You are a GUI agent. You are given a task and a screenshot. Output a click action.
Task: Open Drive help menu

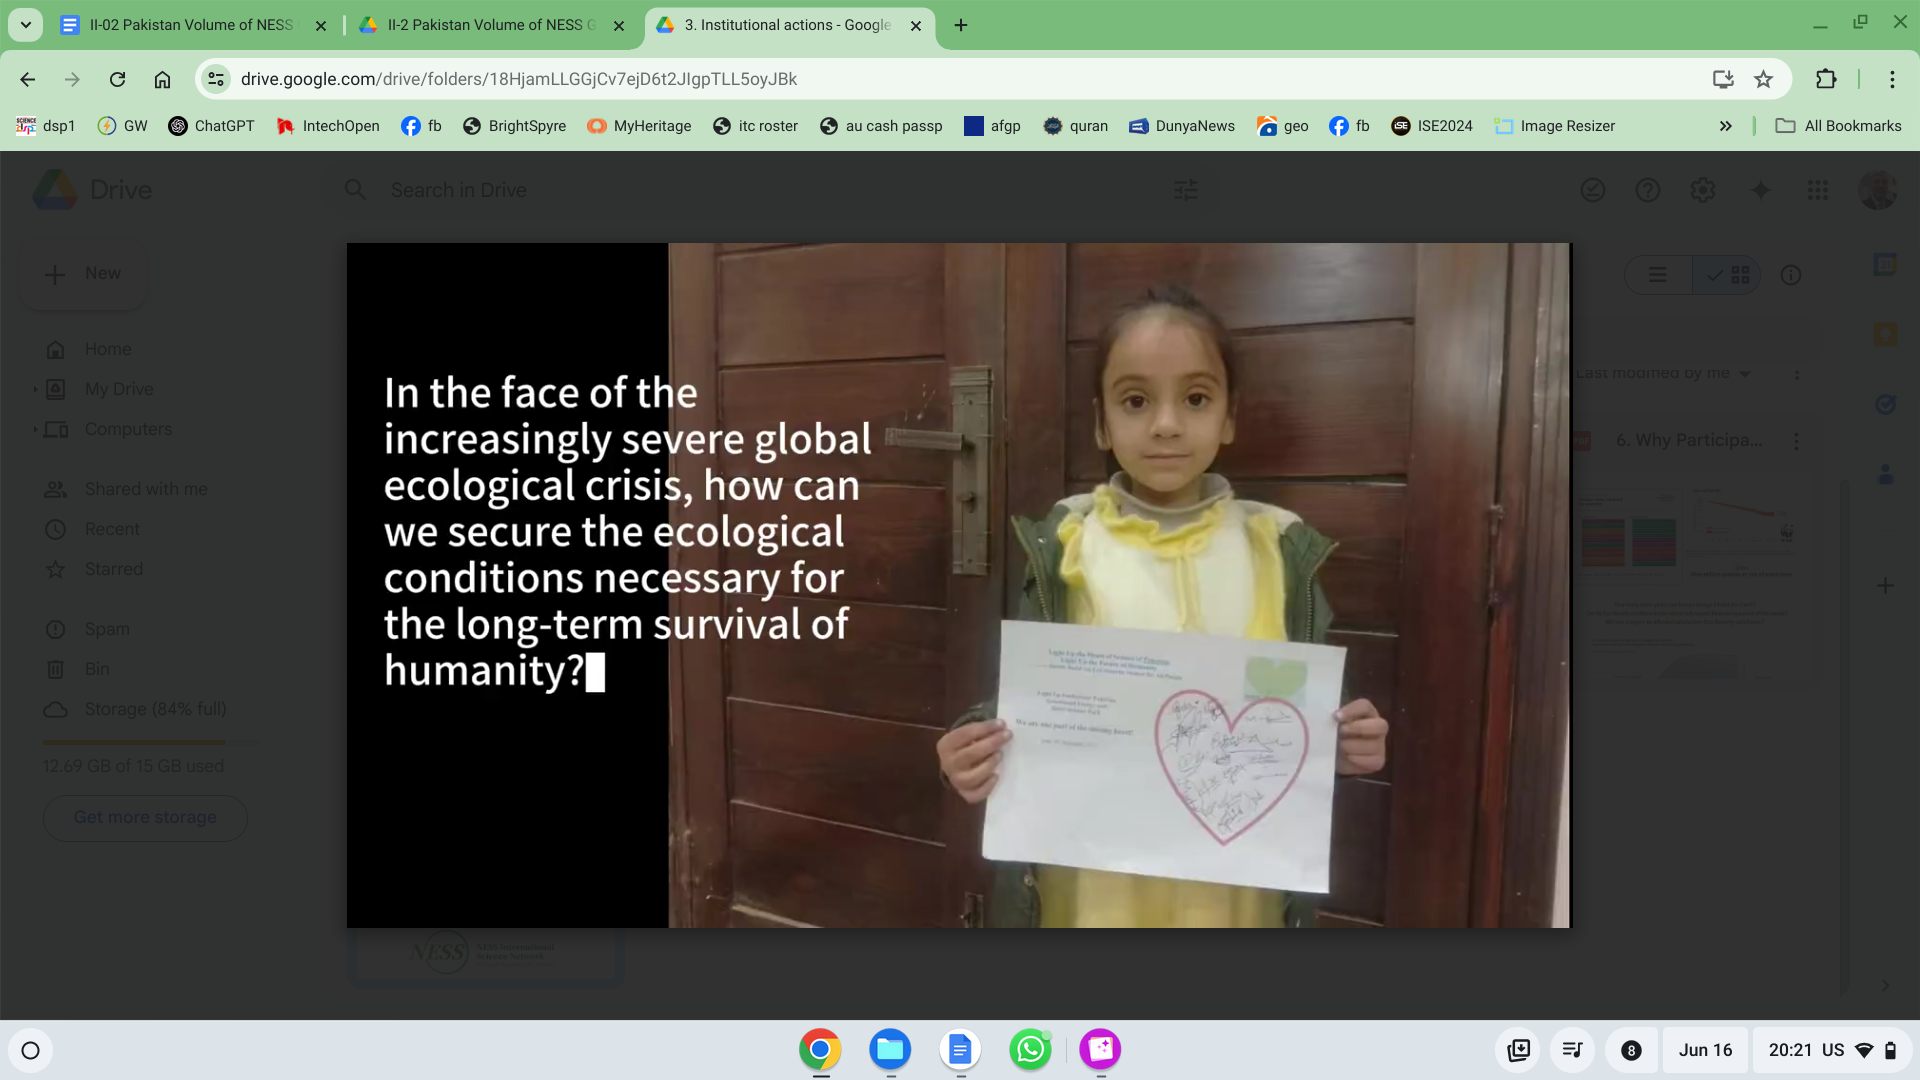(1648, 190)
